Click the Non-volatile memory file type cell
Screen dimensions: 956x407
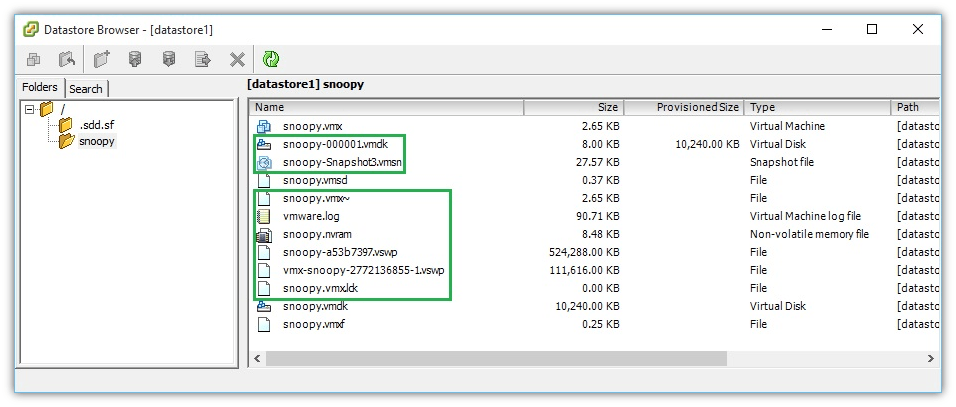[x=809, y=234]
